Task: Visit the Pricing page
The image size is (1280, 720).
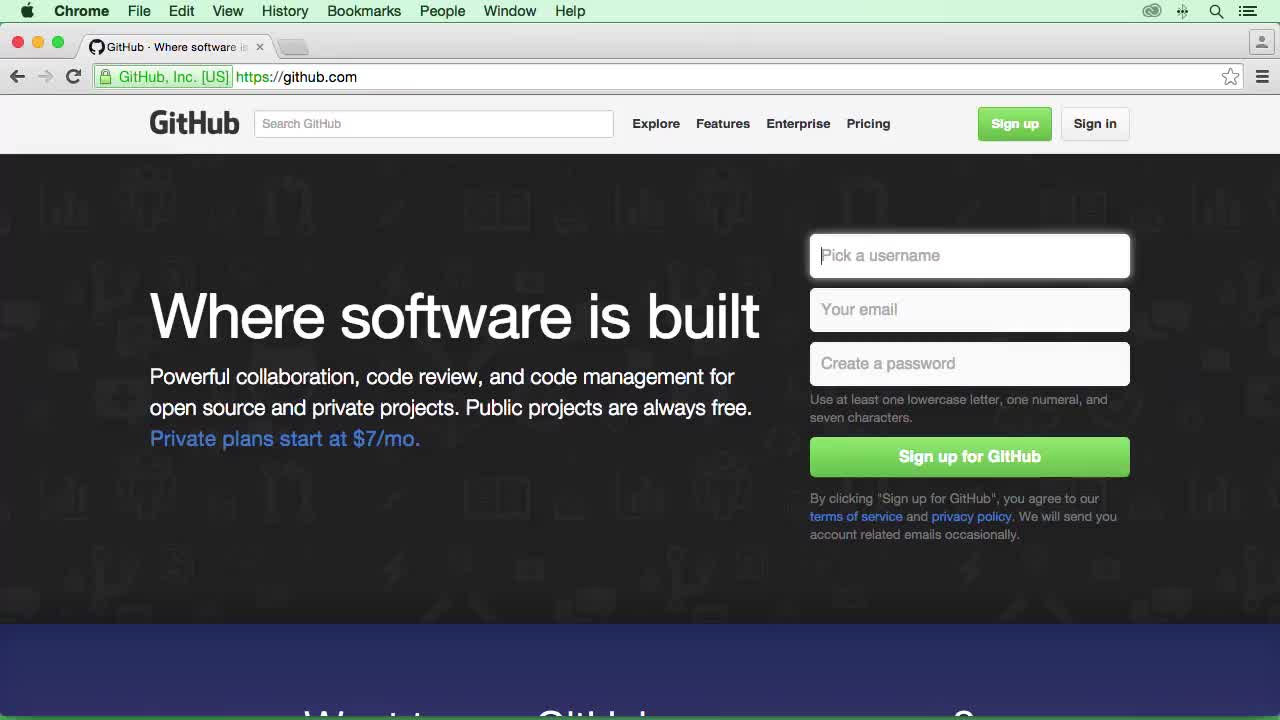Action: 868,124
